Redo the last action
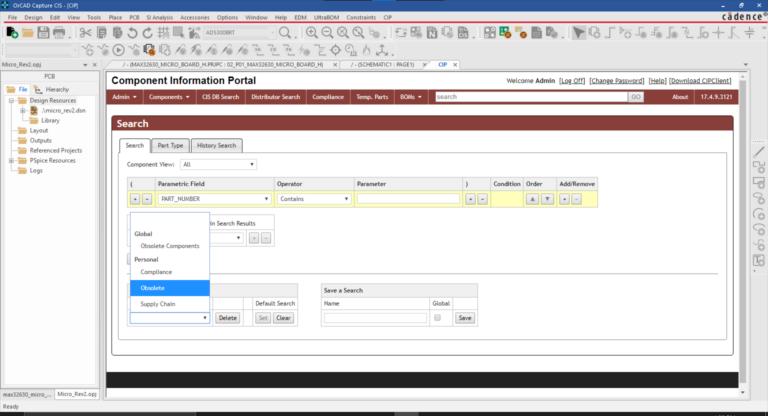Image resolution: width=768 pixels, height=416 pixels. click(x=147, y=33)
